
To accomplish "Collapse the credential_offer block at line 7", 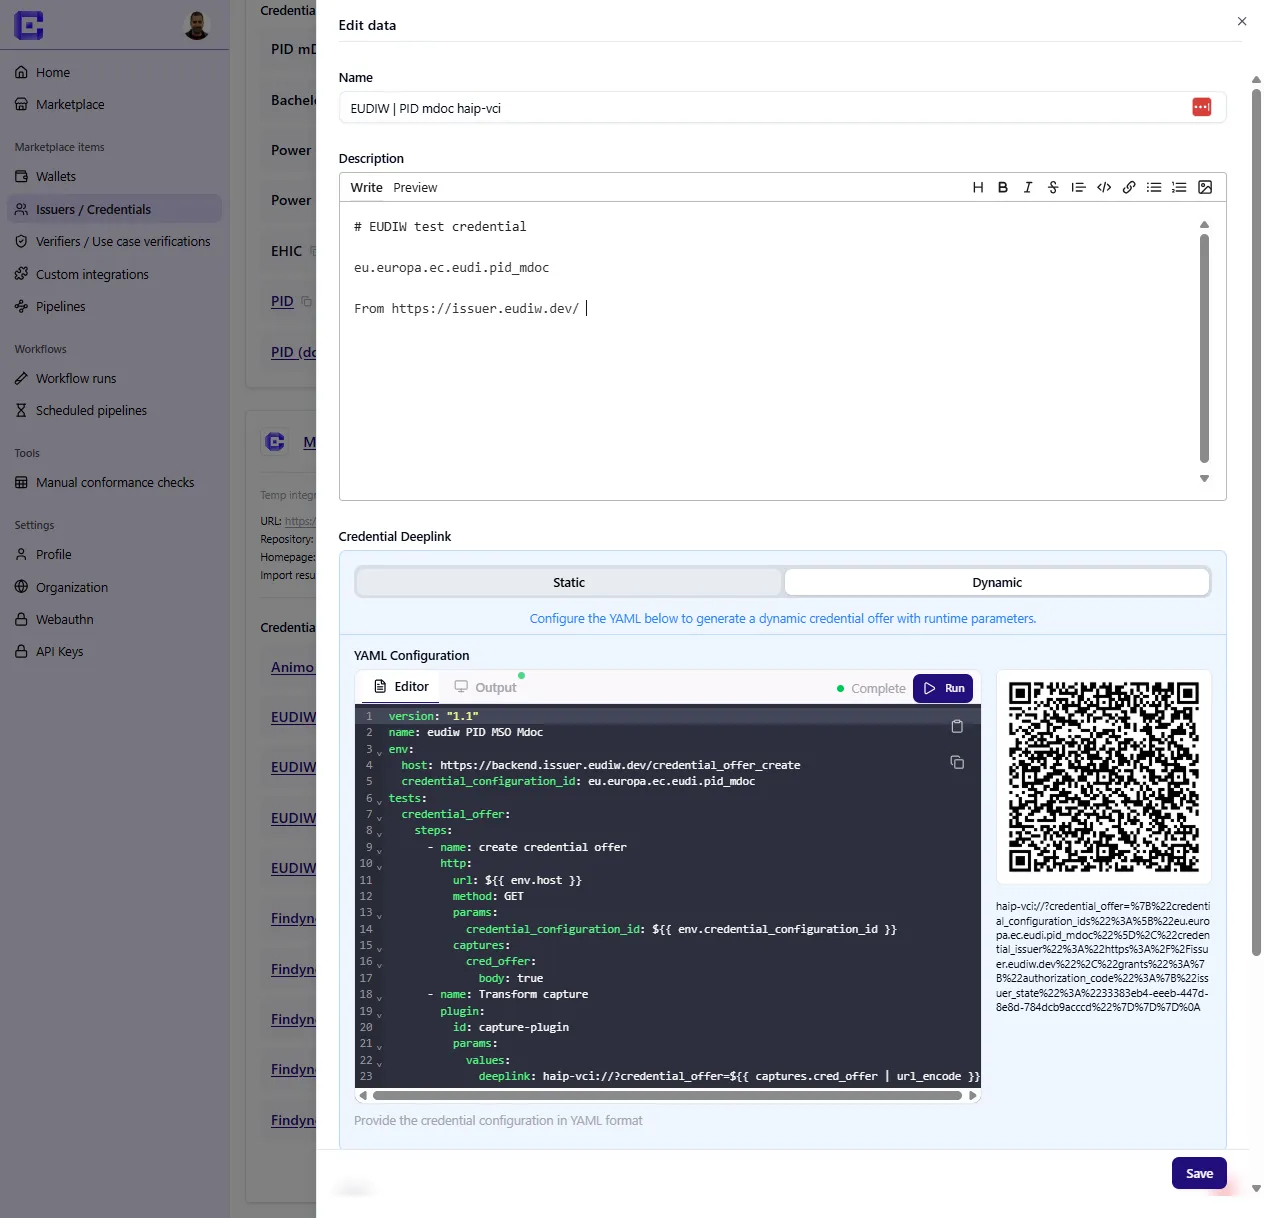I will tap(379, 817).
